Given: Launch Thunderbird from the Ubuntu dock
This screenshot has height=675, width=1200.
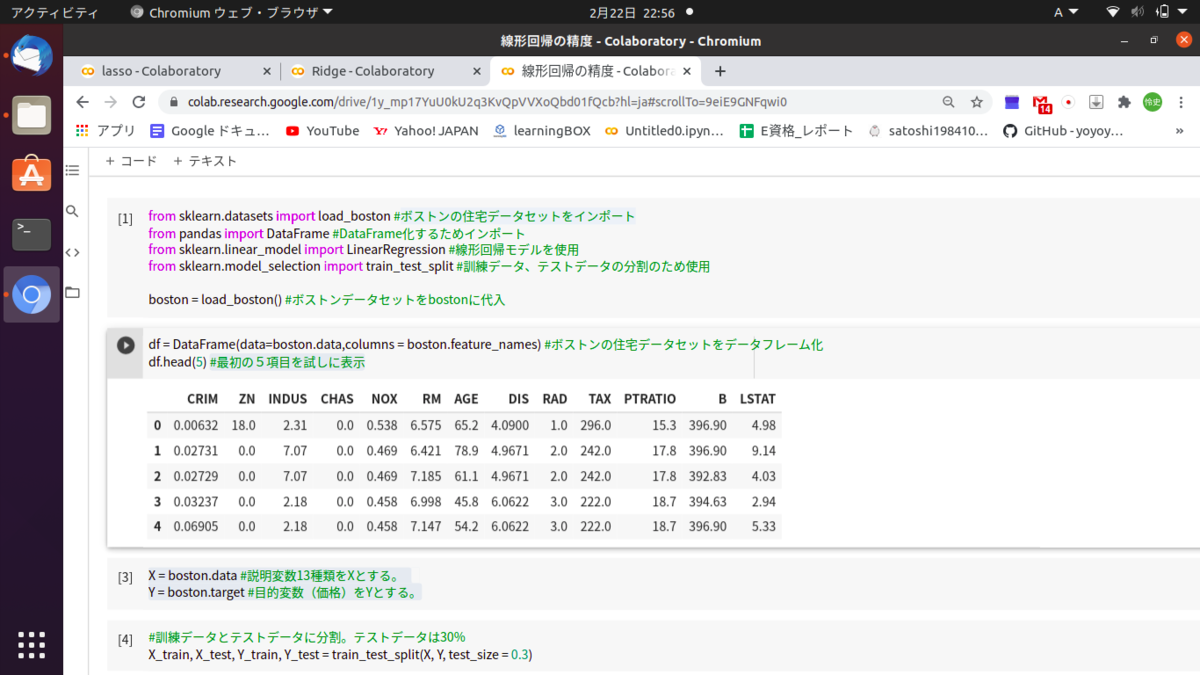Looking at the screenshot, I should click(x=31, y=56).
